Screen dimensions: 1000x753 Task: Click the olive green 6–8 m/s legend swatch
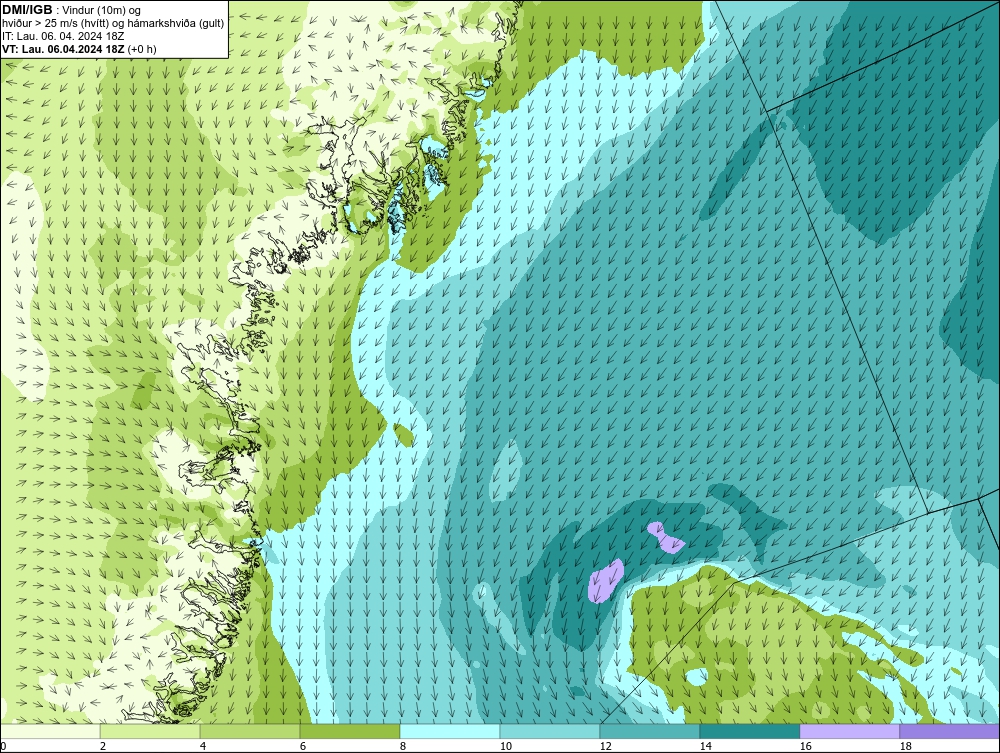(x=350, y=731)
